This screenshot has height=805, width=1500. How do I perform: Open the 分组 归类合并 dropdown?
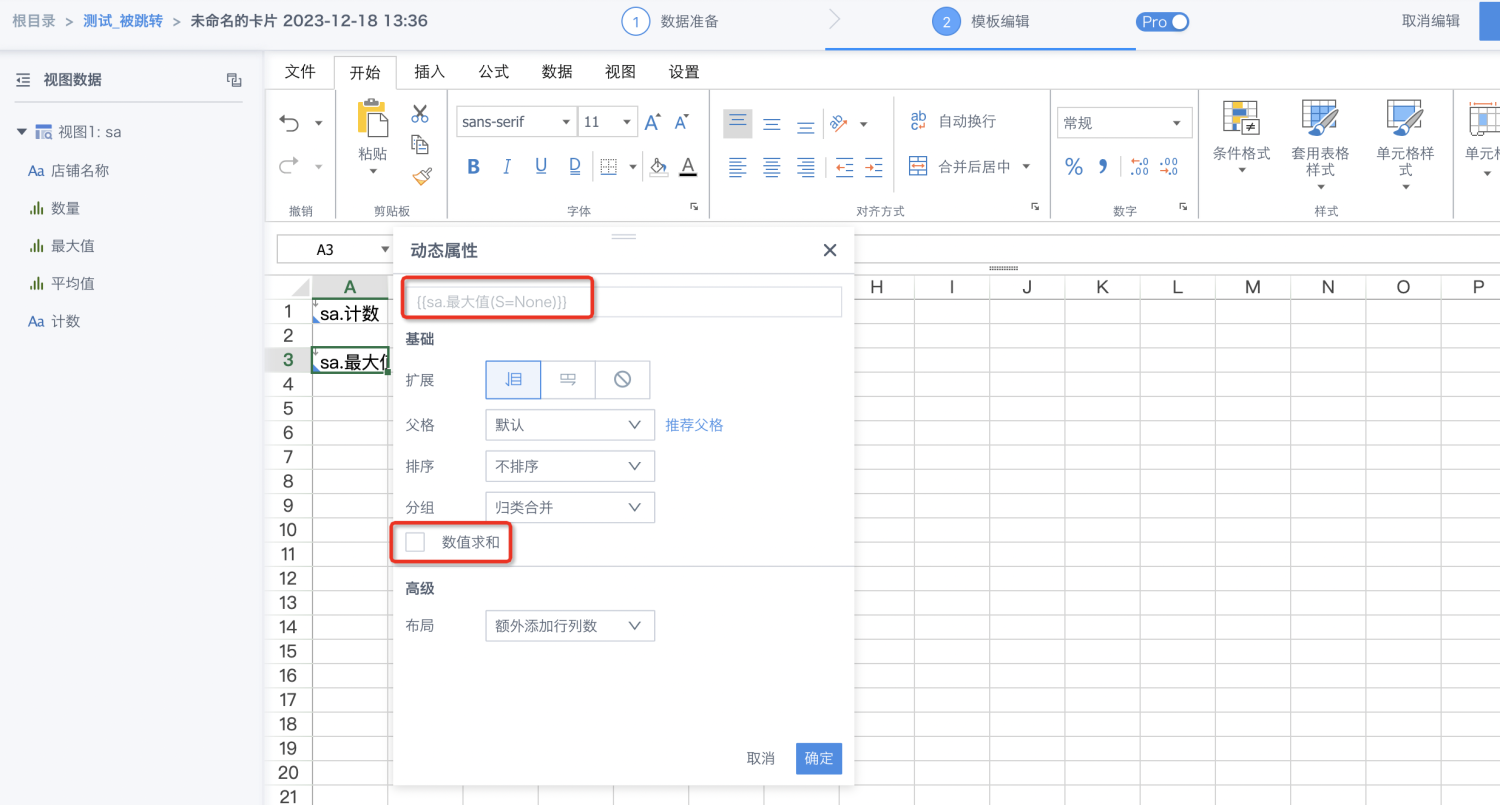[570, 507]
